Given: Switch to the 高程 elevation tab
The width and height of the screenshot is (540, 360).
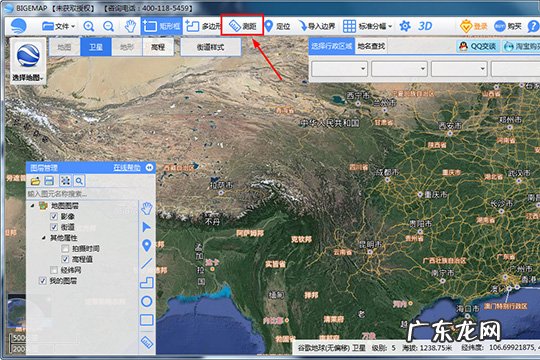Looking at the screenshot, I should point(158,47).
